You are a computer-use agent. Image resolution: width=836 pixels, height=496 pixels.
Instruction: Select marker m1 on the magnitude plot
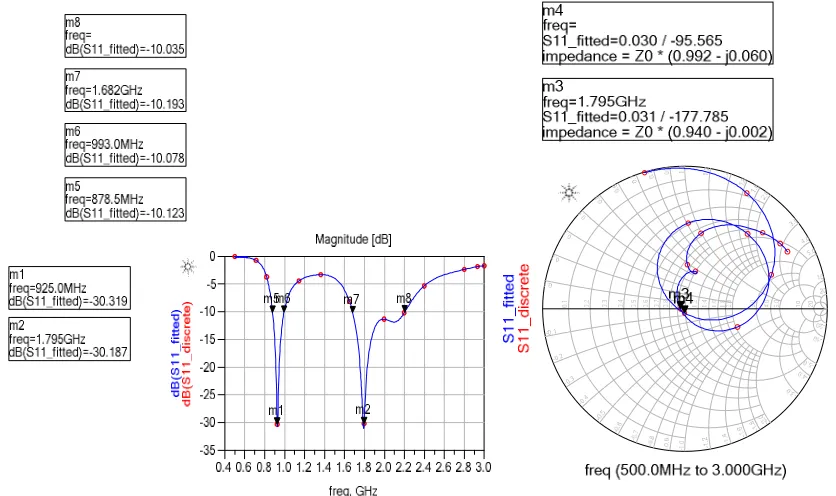click(277, 420)
